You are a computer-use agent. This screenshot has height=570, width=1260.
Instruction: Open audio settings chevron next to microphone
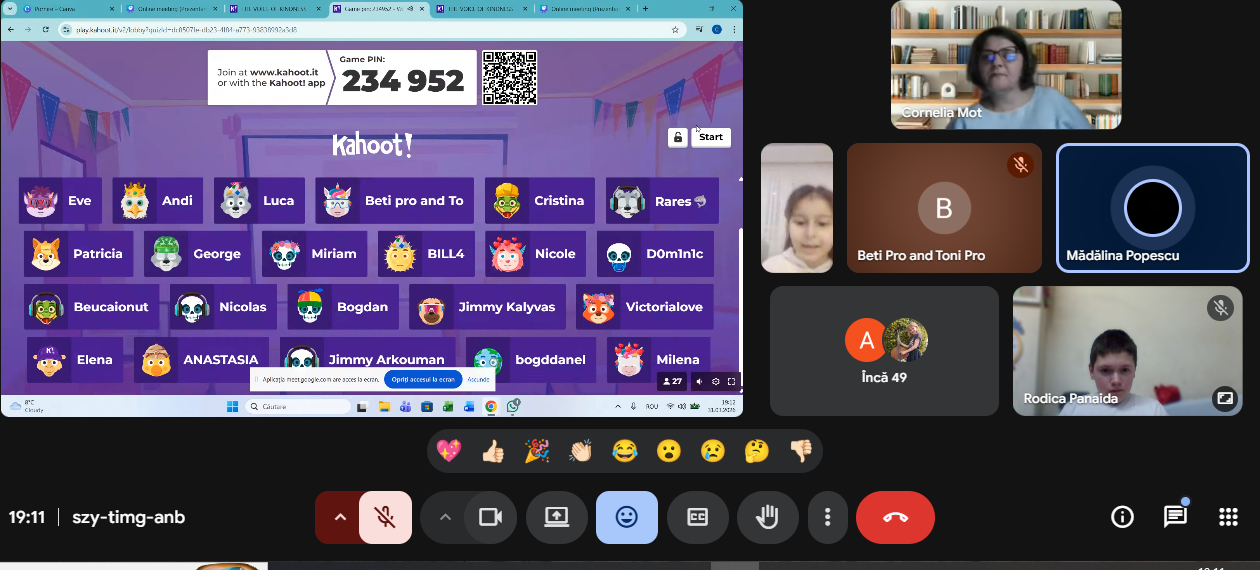(x=339, y=517)
